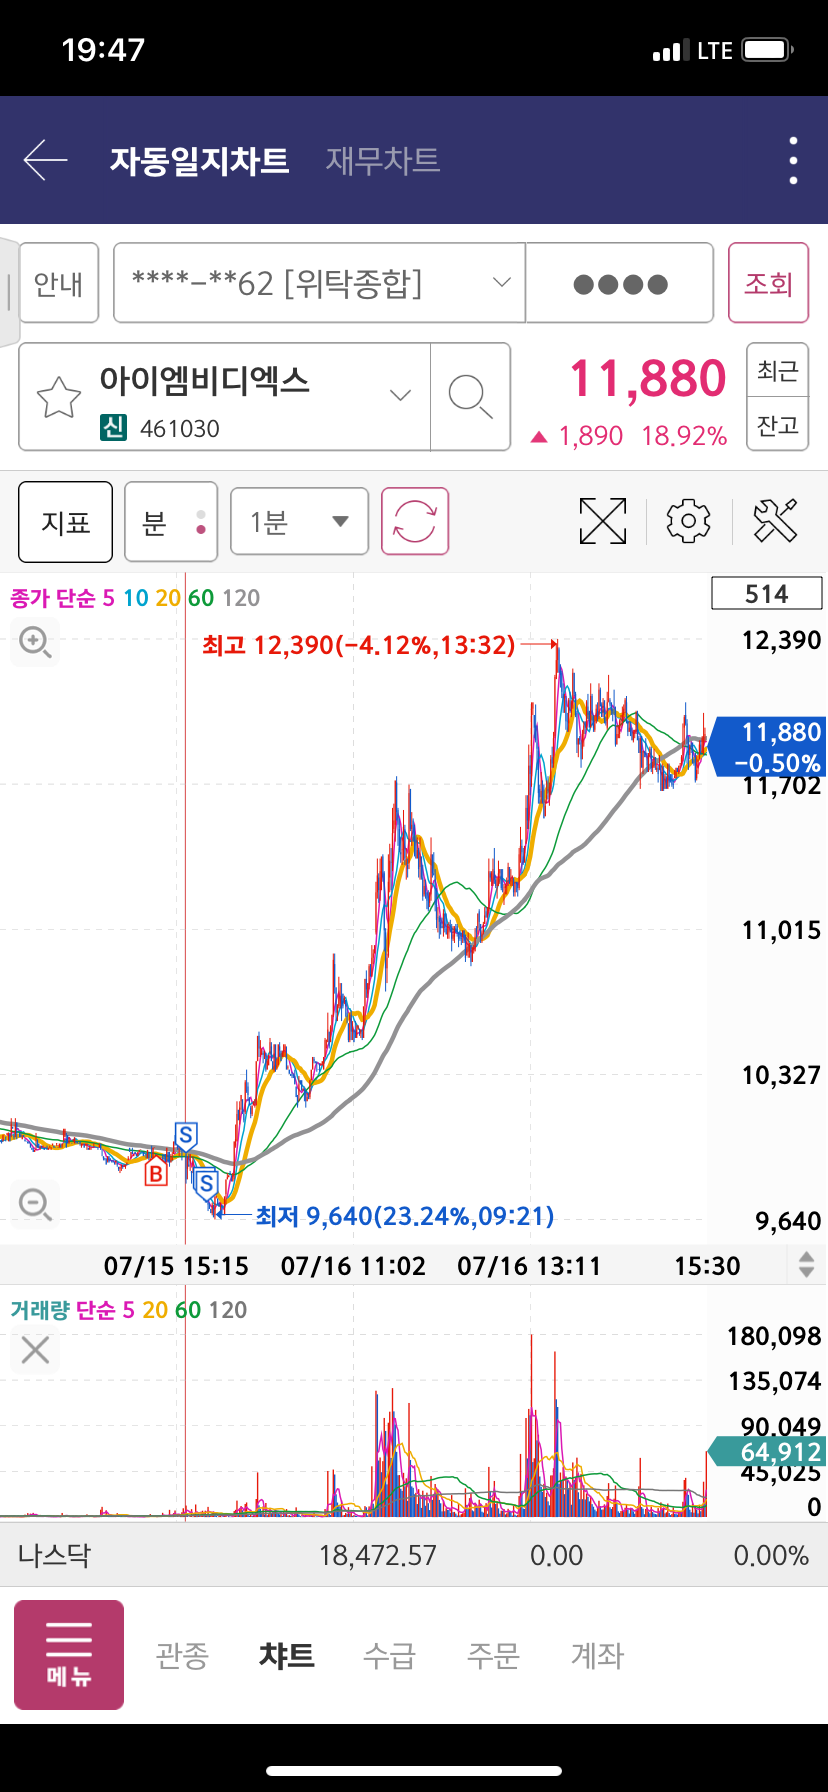
Task: Tap the 07/16 13:11 time label
Action: (x=529, y=1266)
